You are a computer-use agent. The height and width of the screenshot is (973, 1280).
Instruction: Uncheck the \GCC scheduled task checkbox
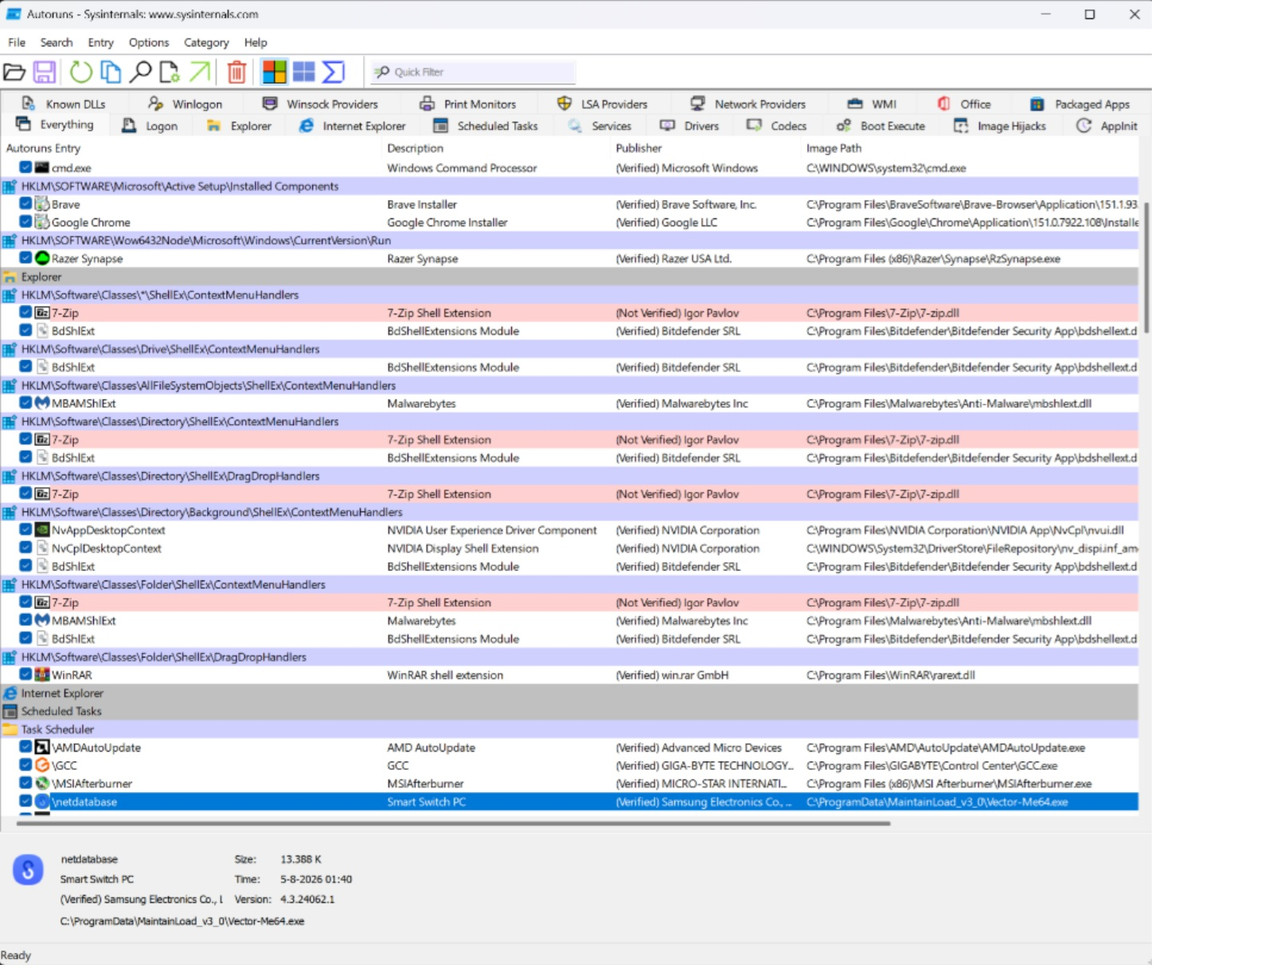click(x=26, y=765)
